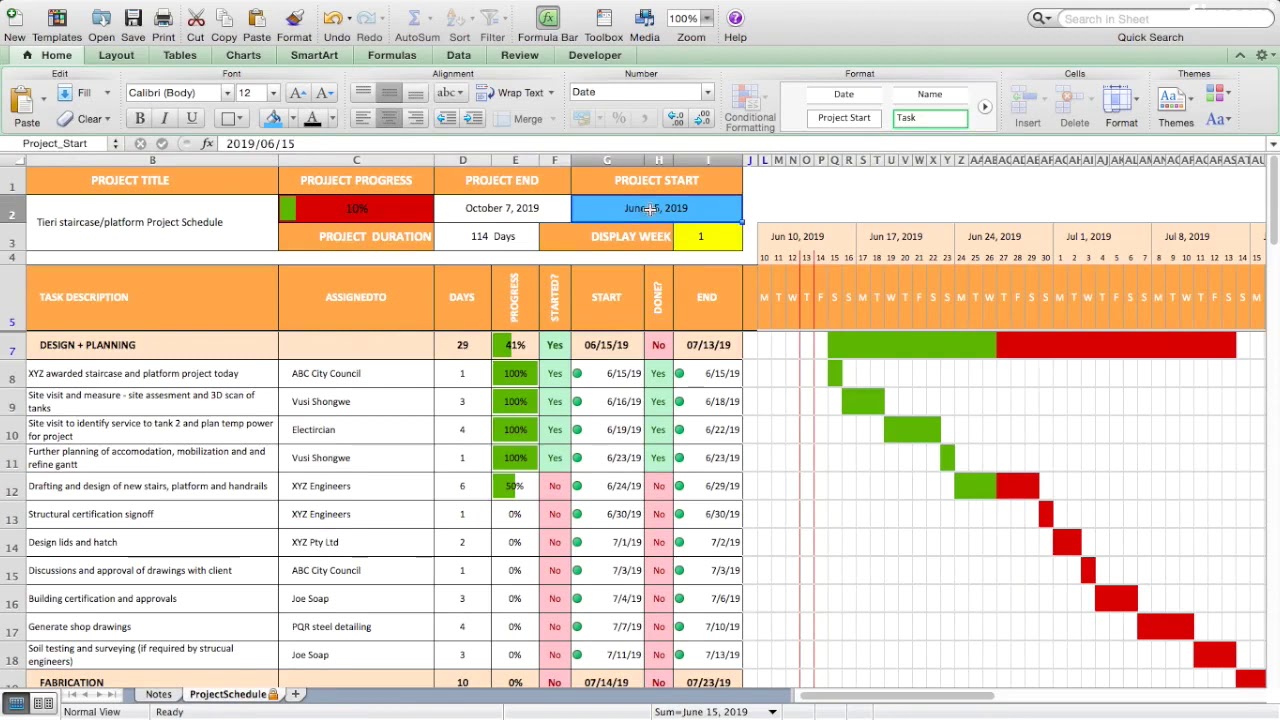The image size is (1280, 720).
Task: Open Conditional Formatting
Action: coord(749,107)
